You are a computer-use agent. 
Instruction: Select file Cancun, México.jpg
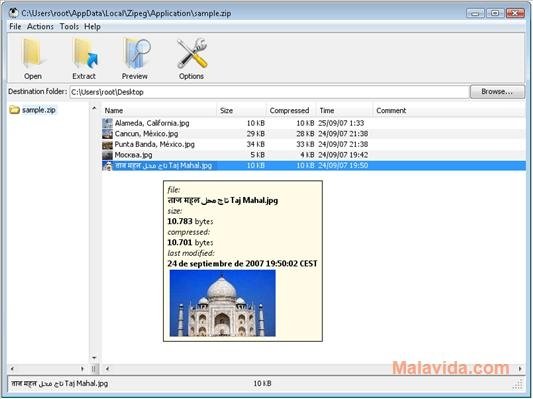tap(146, 134)
